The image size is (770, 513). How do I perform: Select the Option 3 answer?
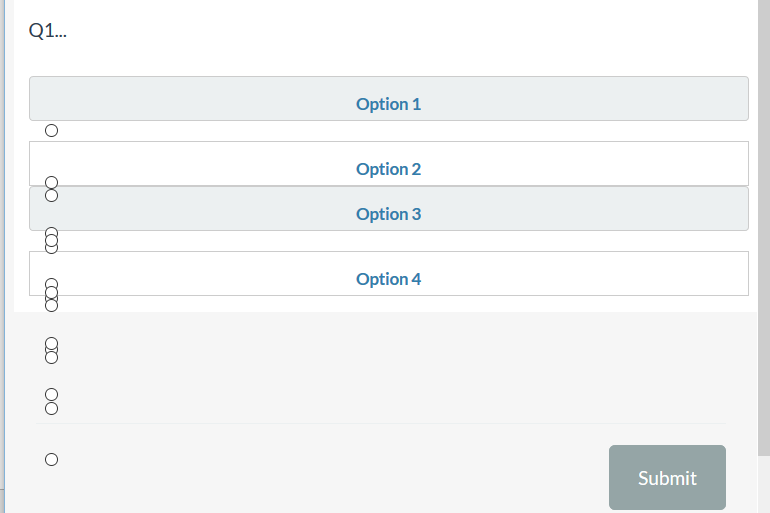pos(388,214)
